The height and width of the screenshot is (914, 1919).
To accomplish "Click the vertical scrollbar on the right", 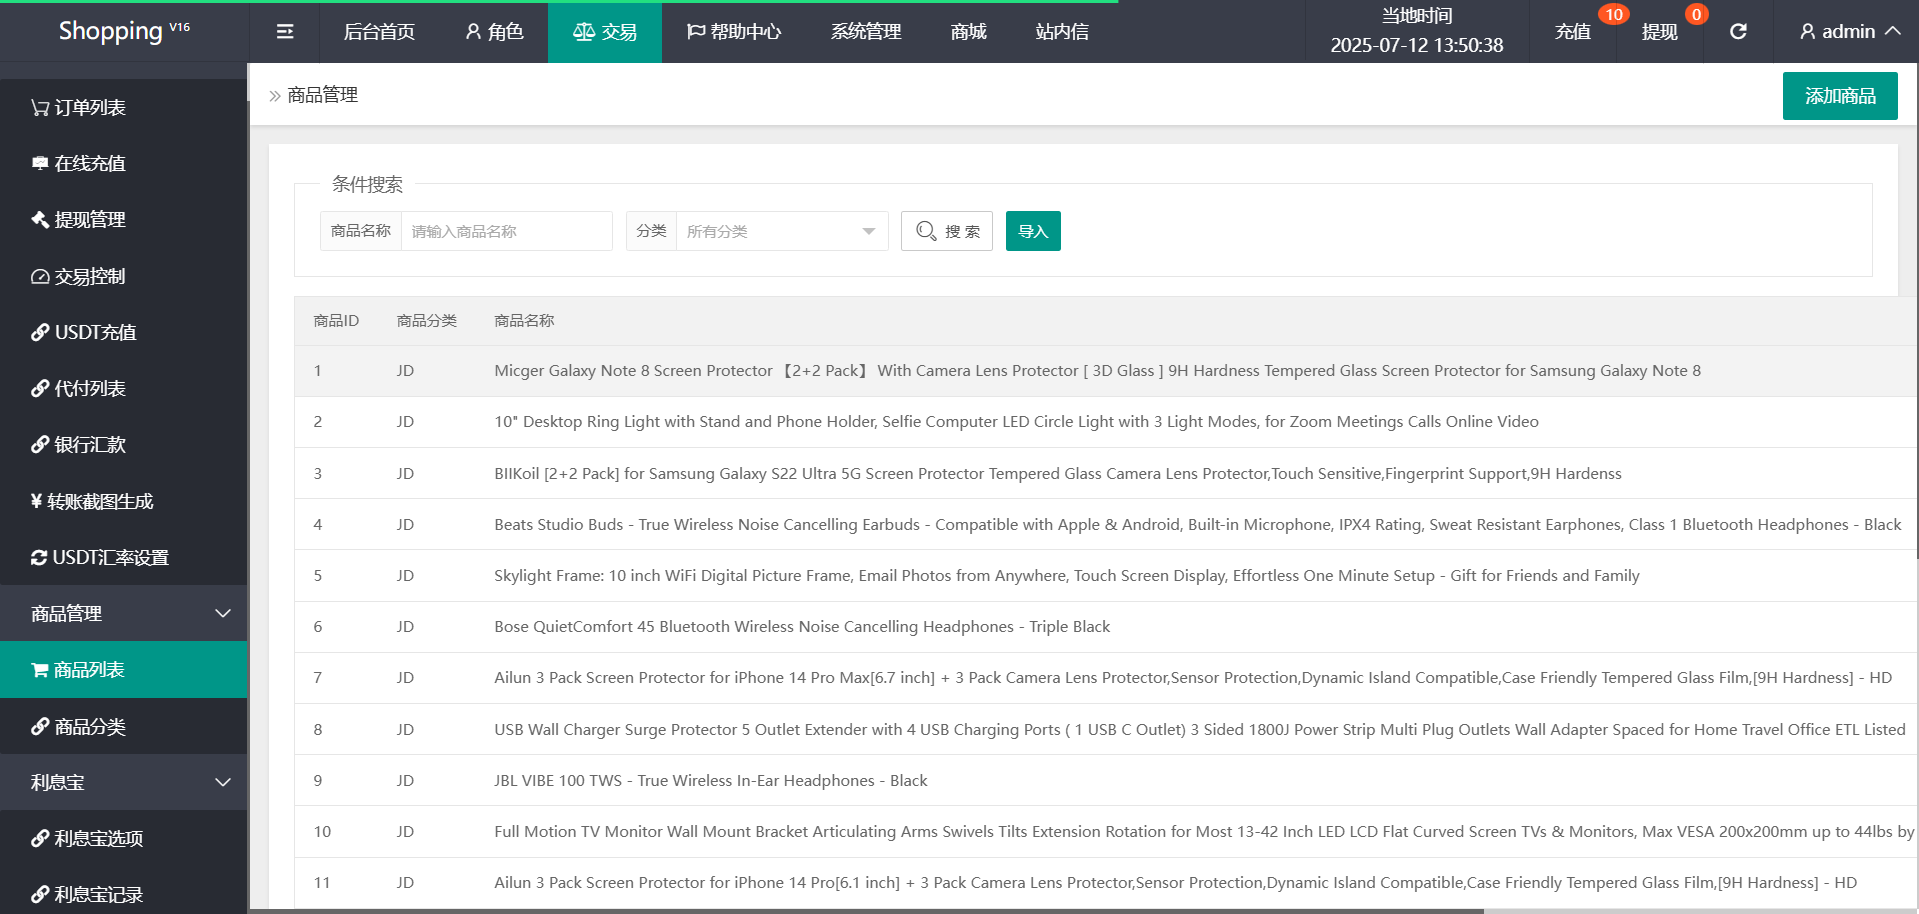I will click(x=1916, y=310).
